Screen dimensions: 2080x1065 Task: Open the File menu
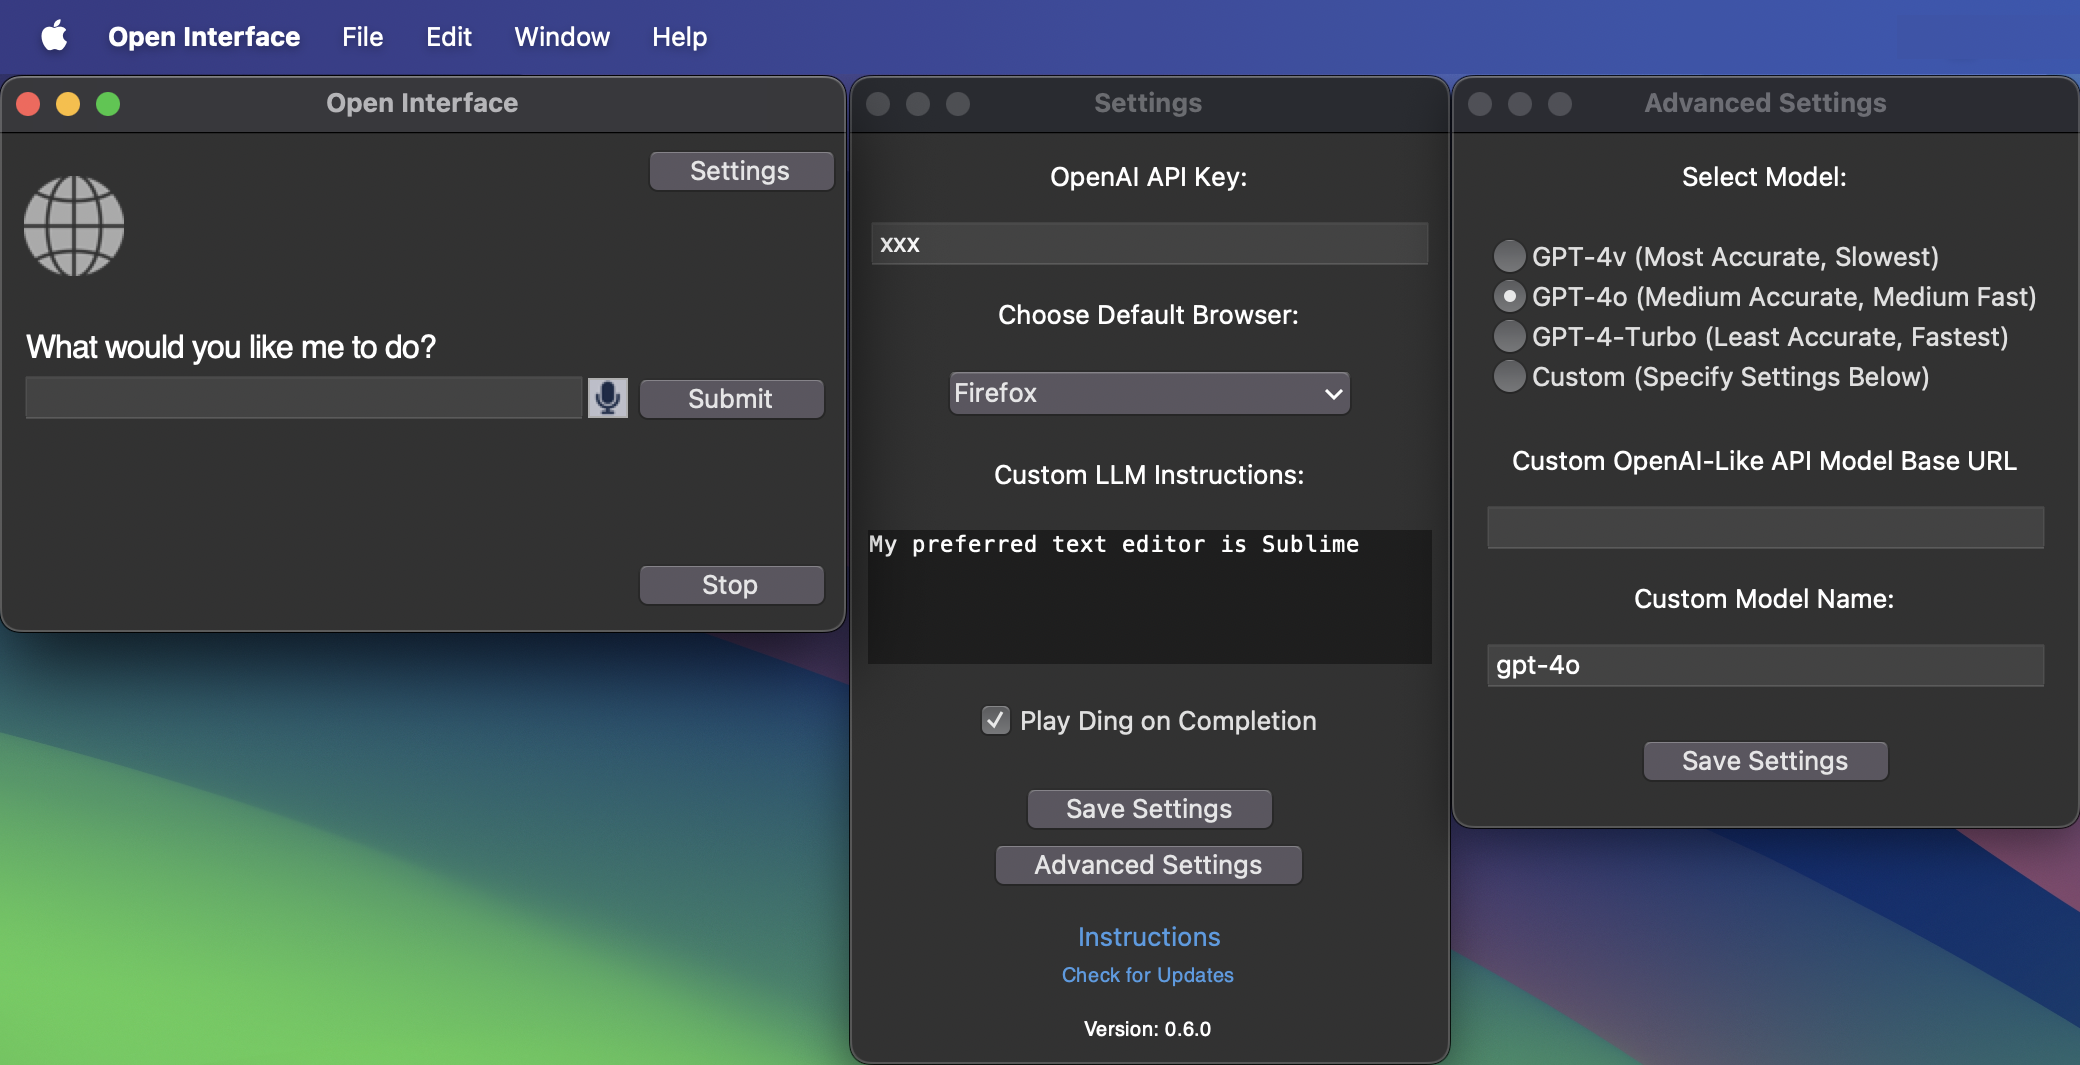pyautogui.click(x=362, y=37)
